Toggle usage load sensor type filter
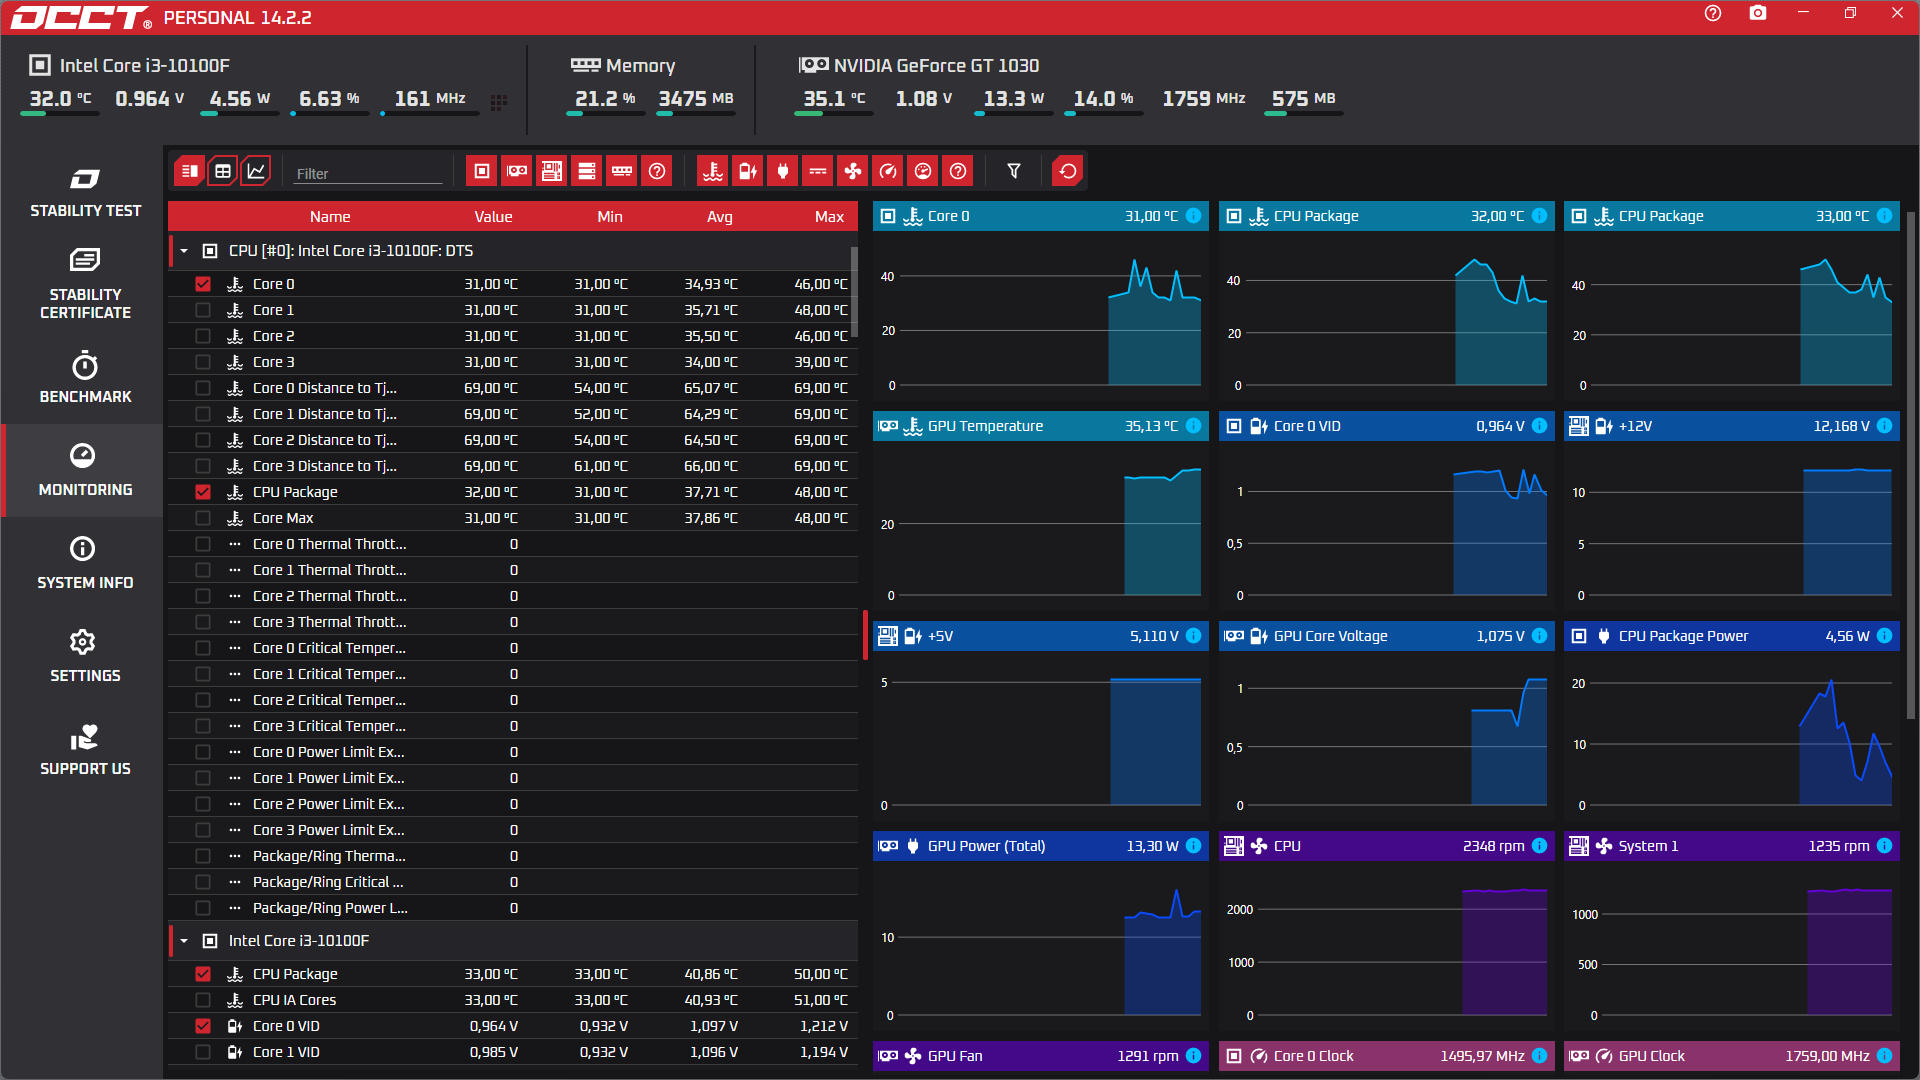1920x1080 pixels. pos(923,171)
